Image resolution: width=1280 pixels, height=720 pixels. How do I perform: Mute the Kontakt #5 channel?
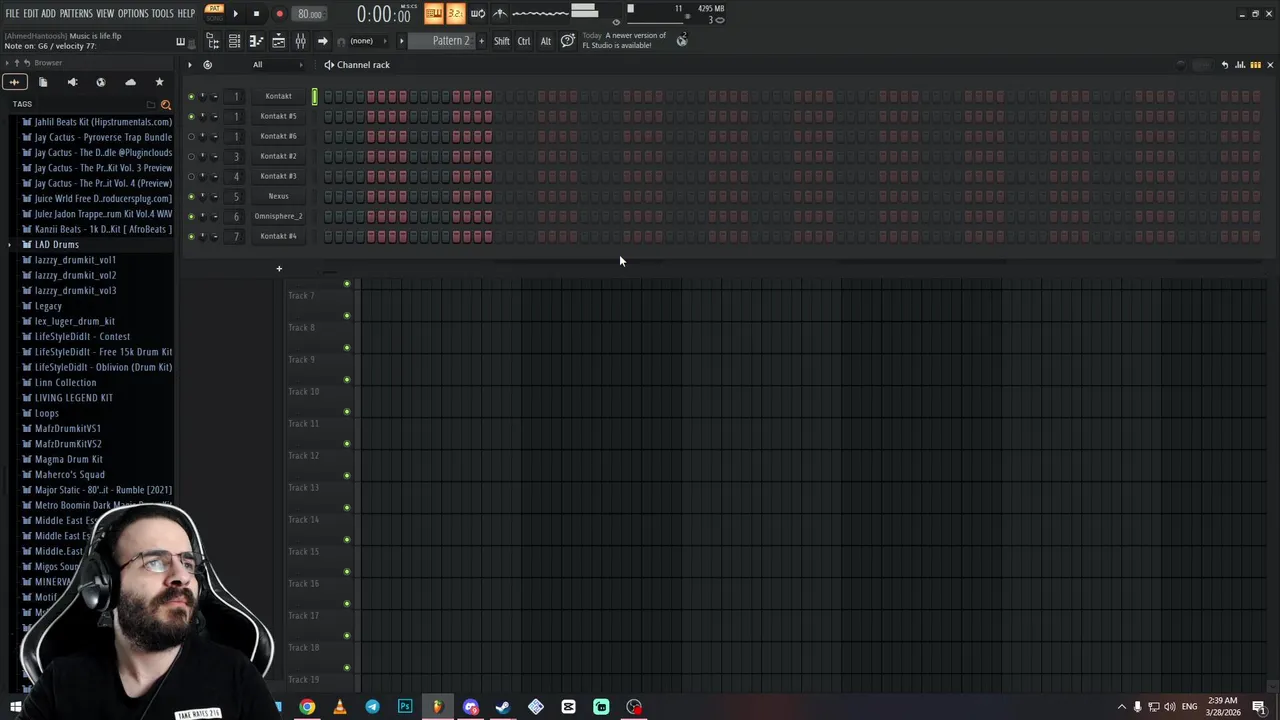pos(191,117)
